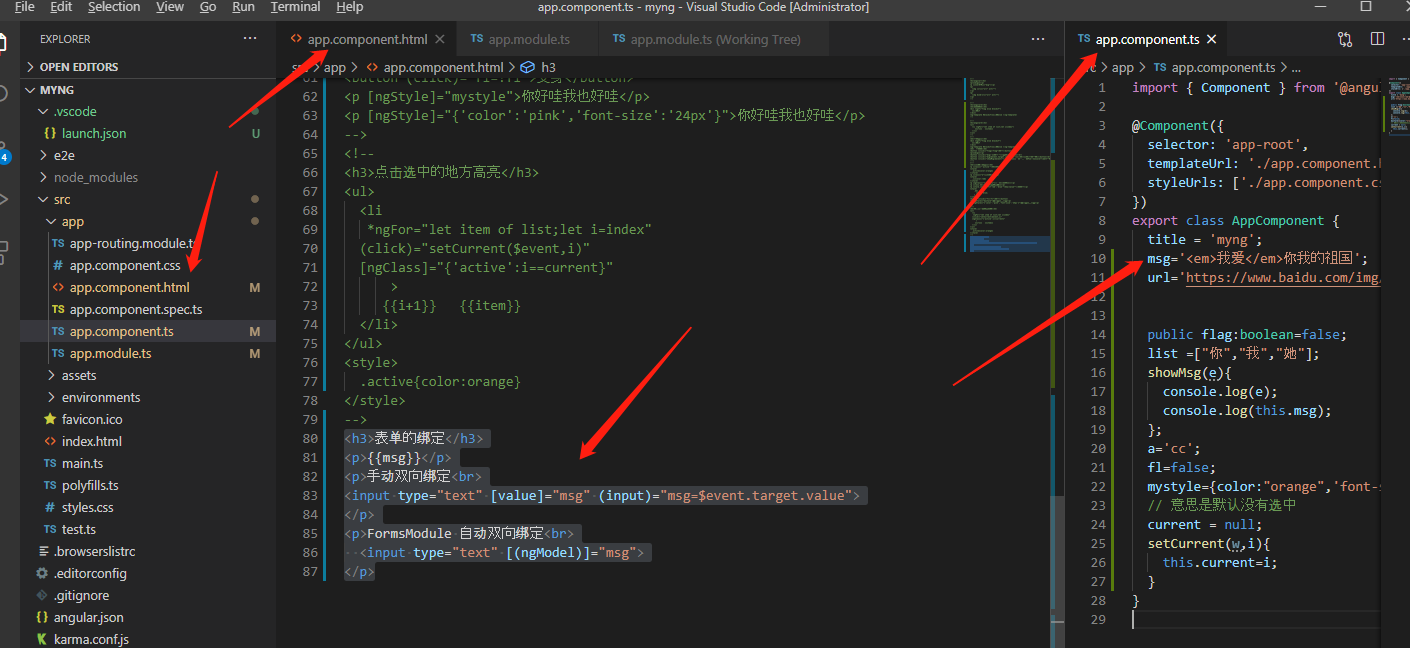The image size is (1410, 648).
Task: Click the Source Control badge showing 4
Action: [x=5, y=157]
